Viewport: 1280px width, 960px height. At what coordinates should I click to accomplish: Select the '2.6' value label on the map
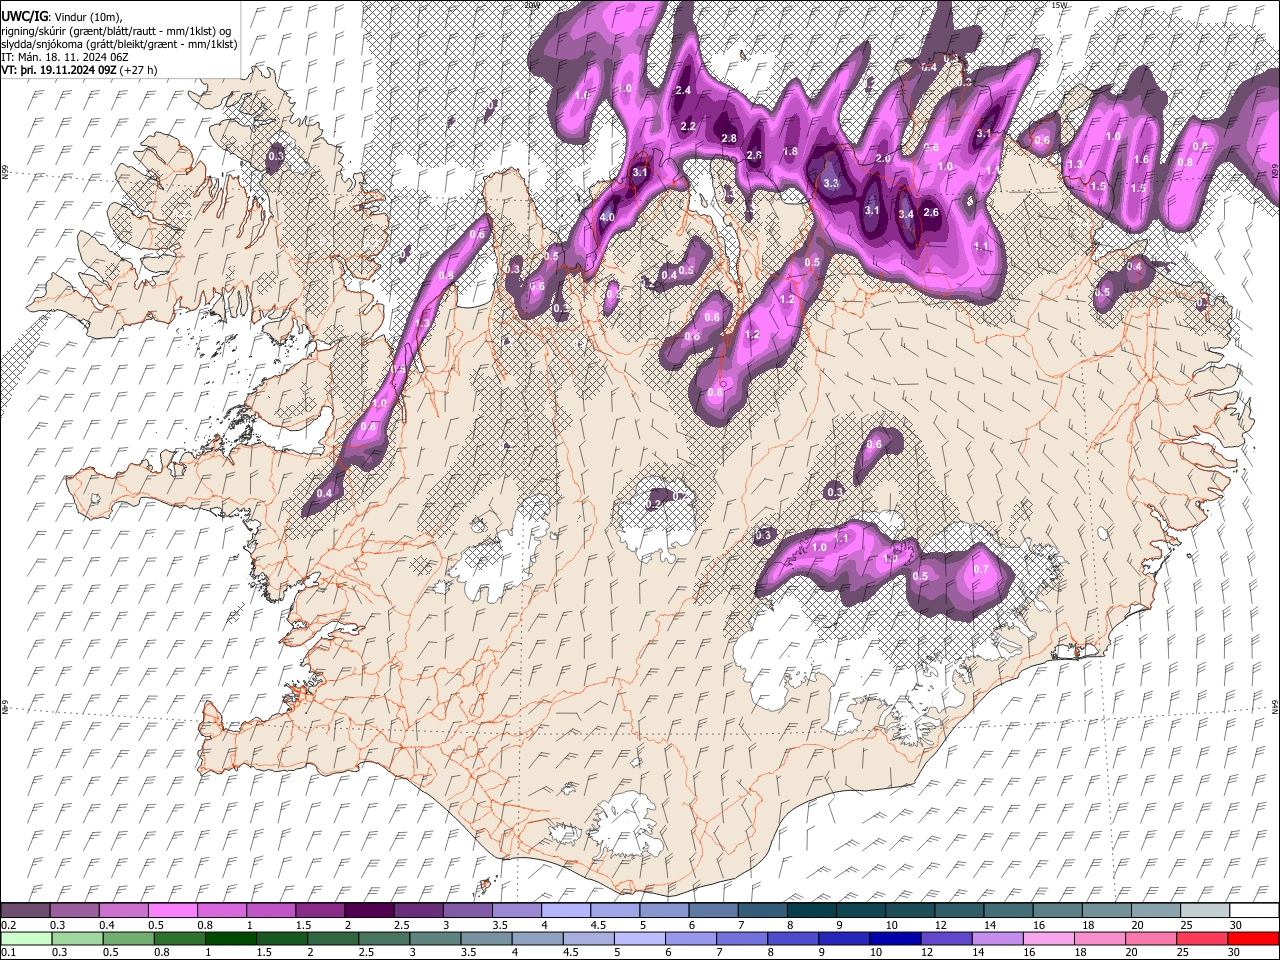931,212
